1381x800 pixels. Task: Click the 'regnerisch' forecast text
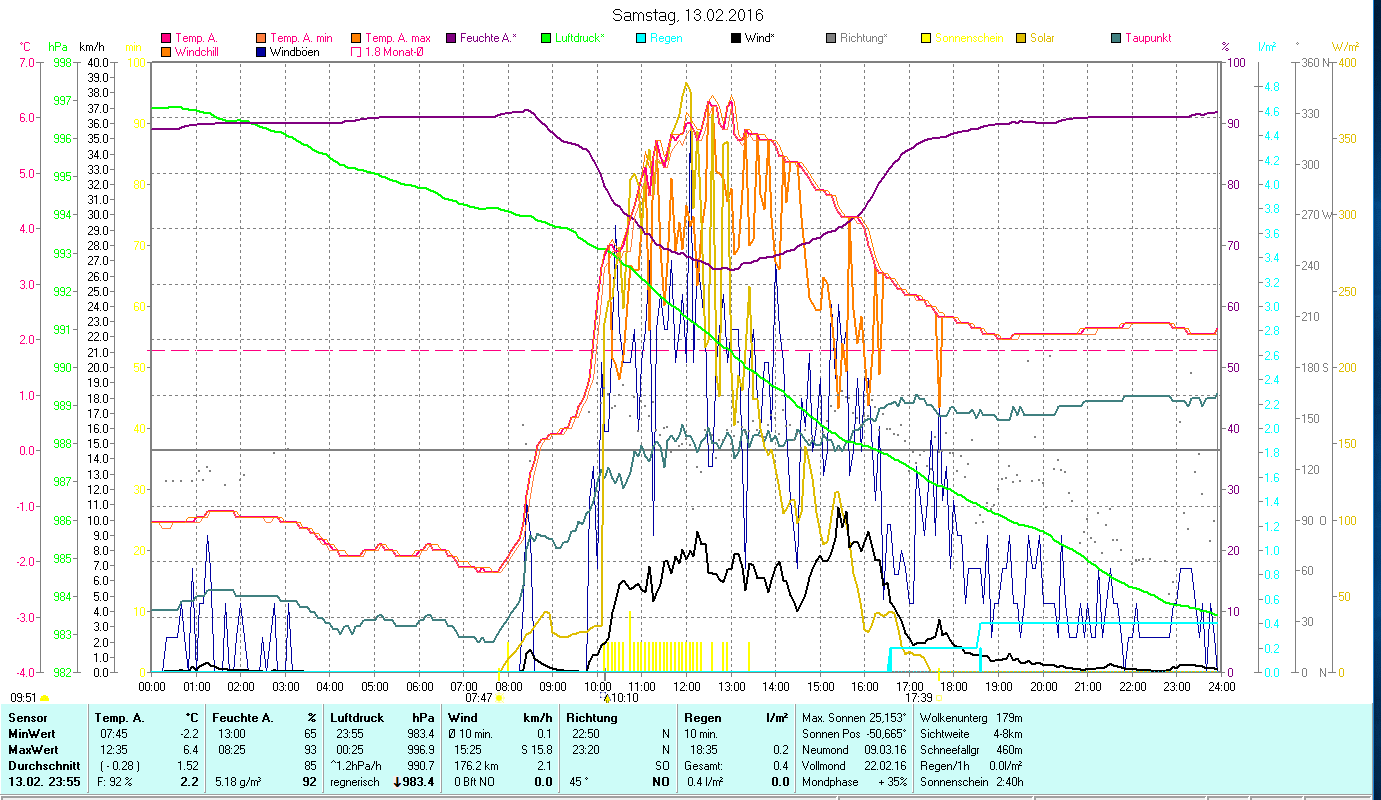(x=355, y=782)
